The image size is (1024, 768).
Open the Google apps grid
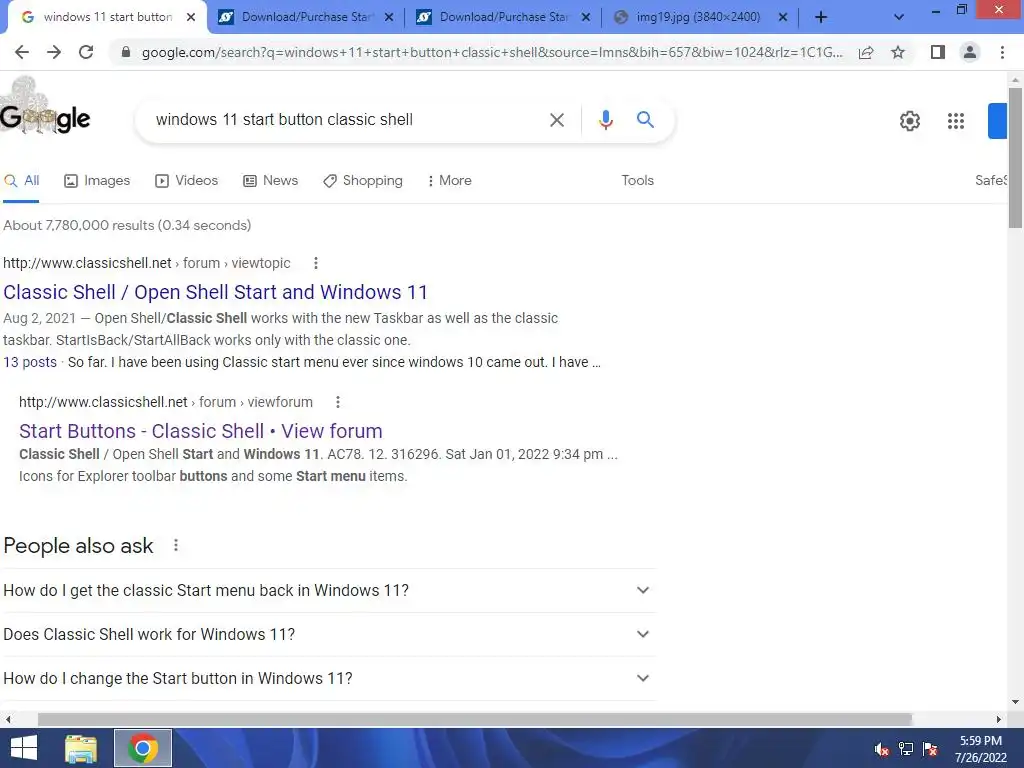tap(955, 121)
